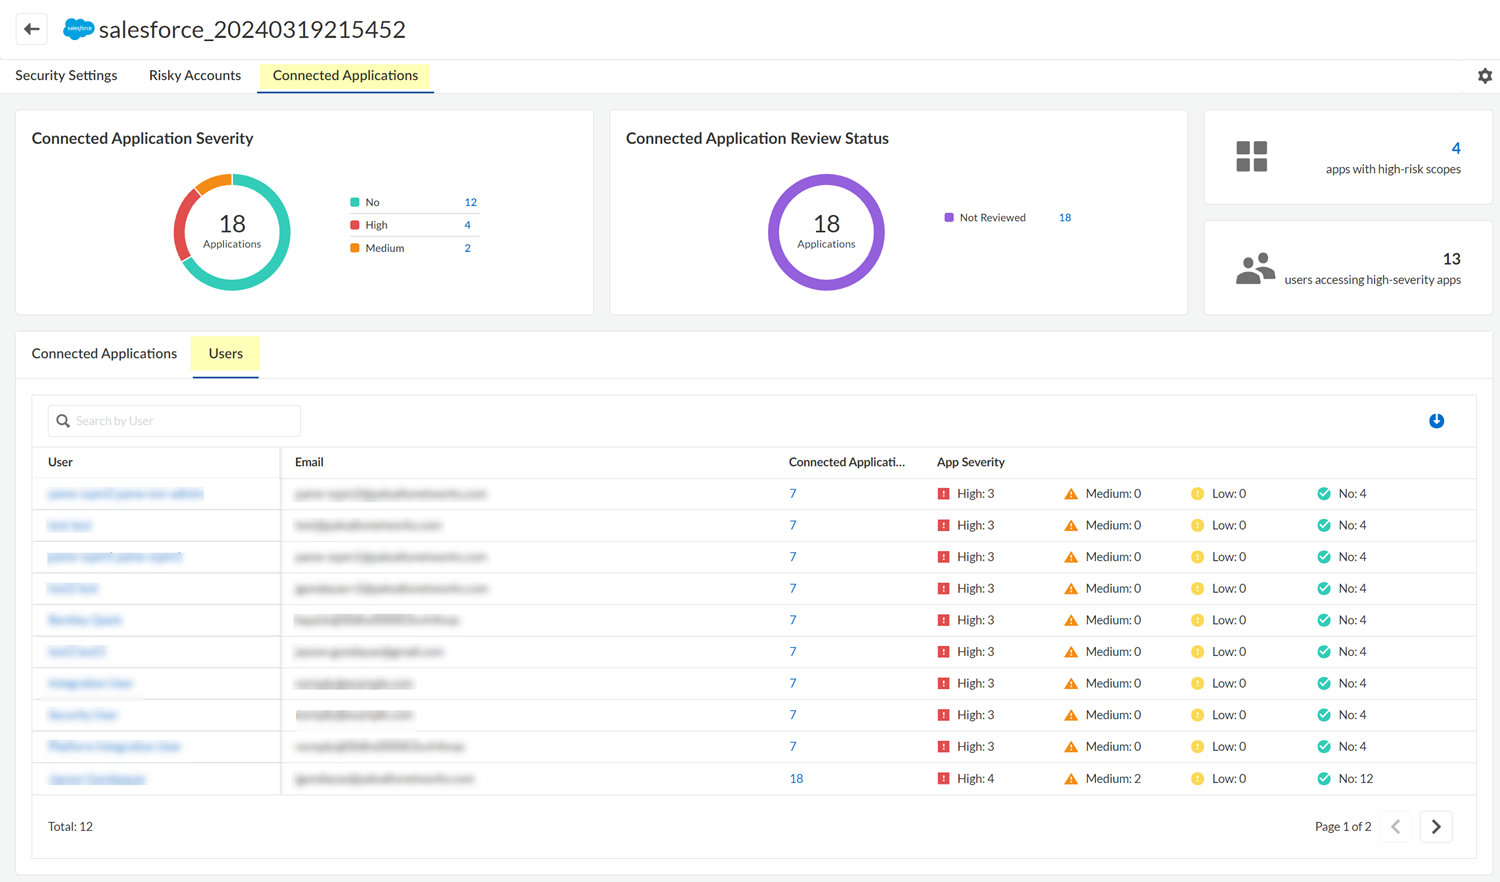Click the back arrow button
This screenshot has height=882, width=1500.
point(32,29)
